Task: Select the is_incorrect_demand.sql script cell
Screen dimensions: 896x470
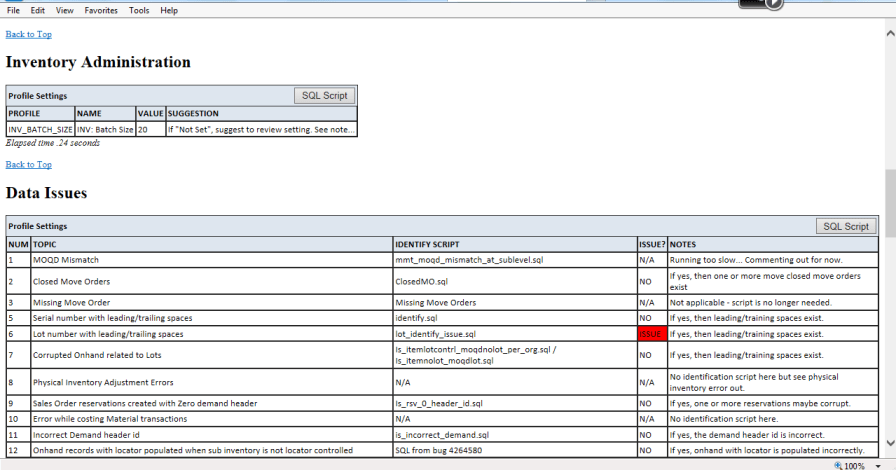Action: tap(515, 435)
